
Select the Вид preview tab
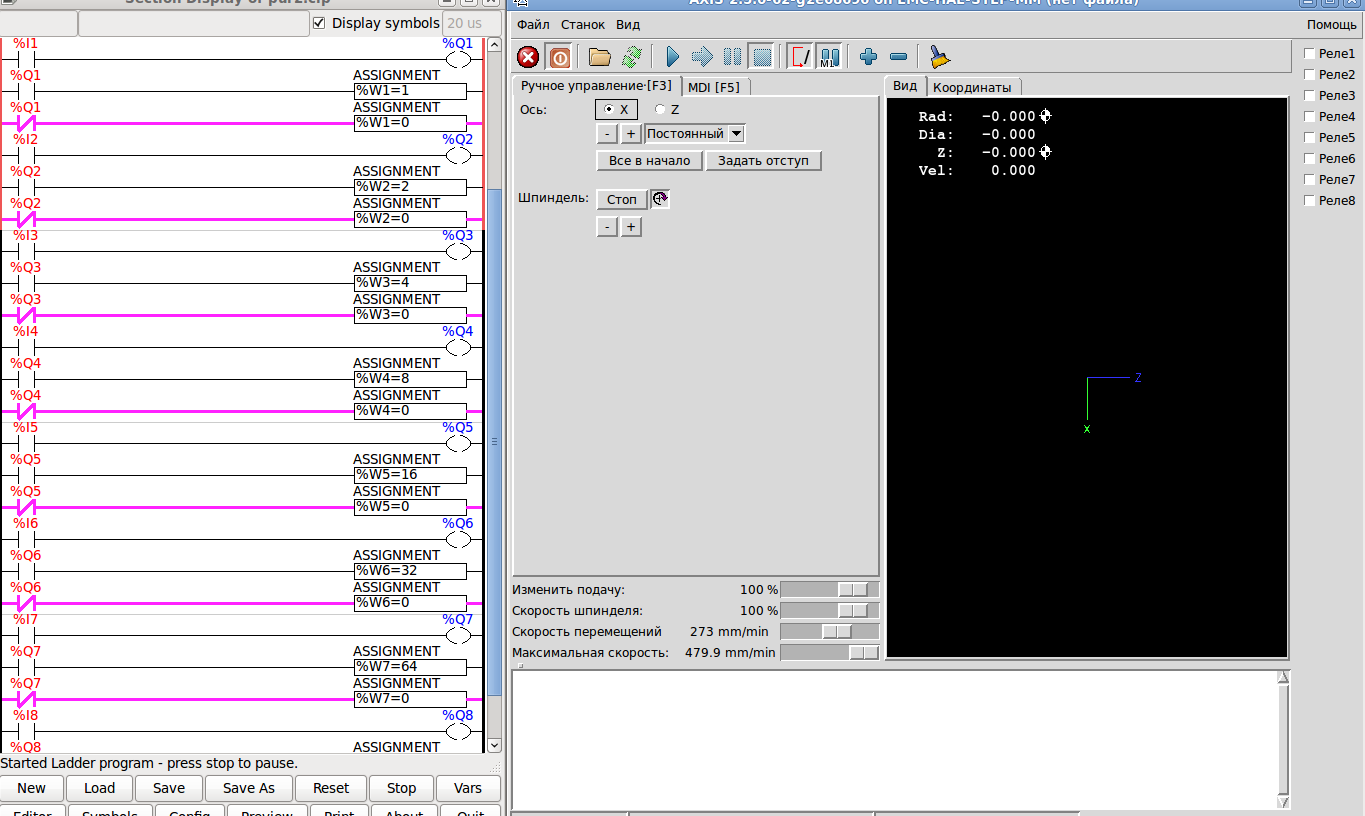905,86
